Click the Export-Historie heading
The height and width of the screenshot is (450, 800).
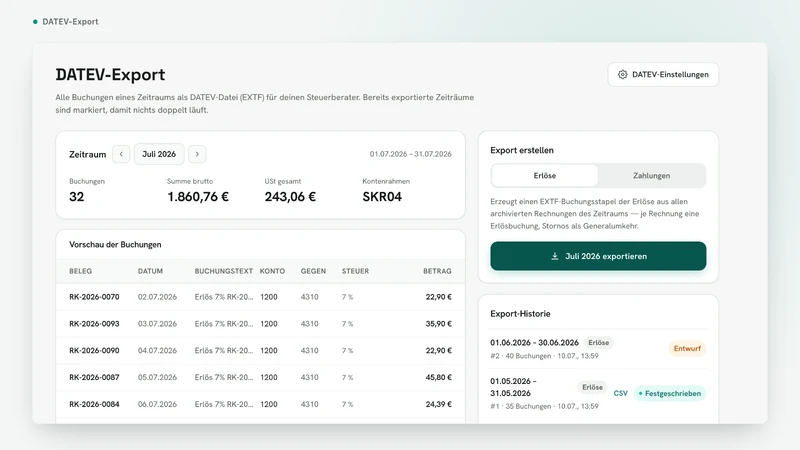pos(520,314)
